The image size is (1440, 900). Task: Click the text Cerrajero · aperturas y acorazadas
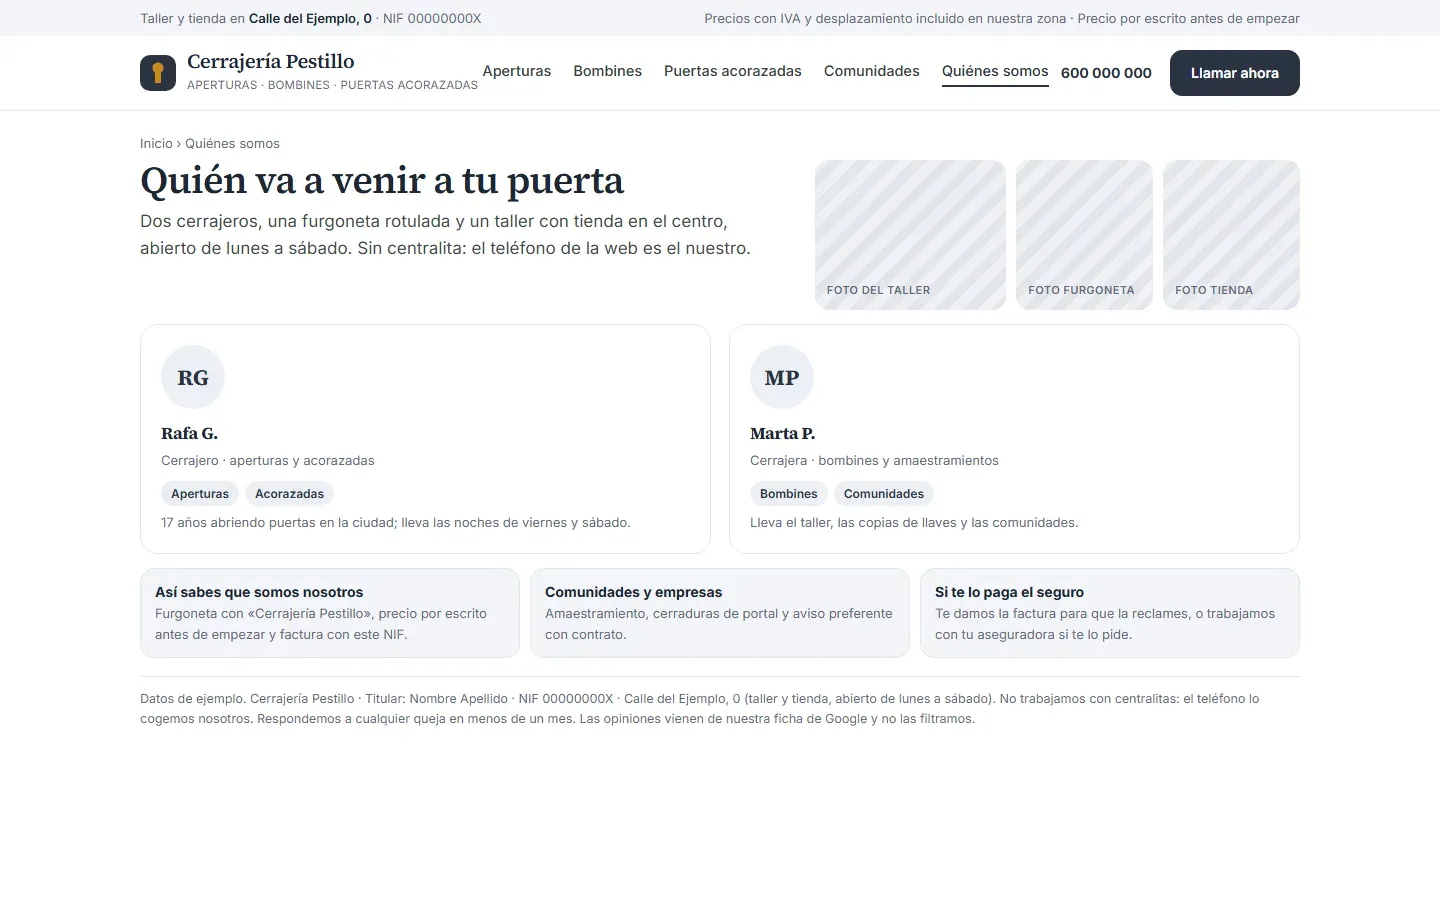(268, 461)
